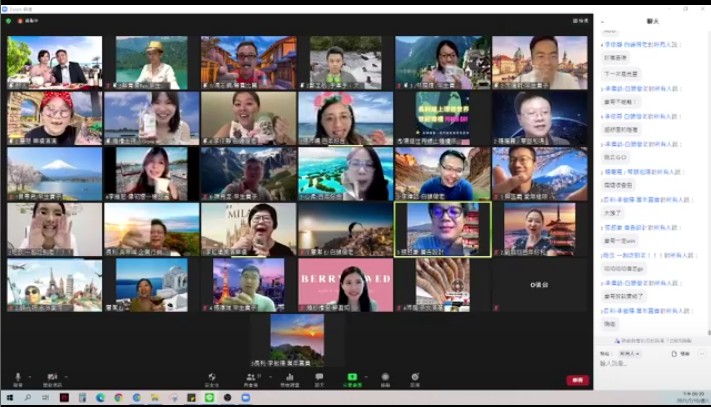Viewport: 711px width, 407px height.
Task: Select the camera-off black tile
Action: (x=540, y=285)
